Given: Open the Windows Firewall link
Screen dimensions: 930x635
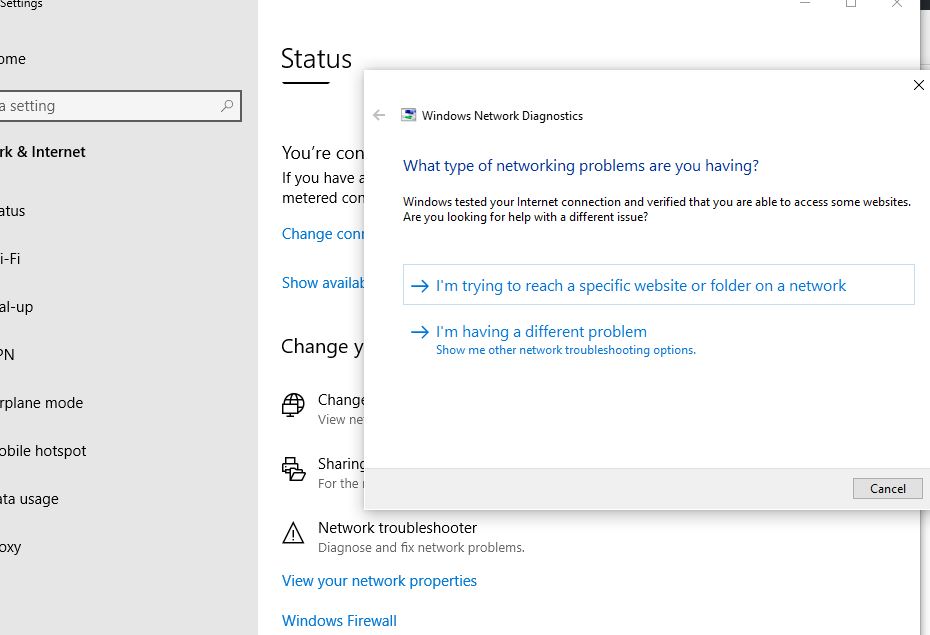Looking at the screenshot, I should [x=339, y=621].
